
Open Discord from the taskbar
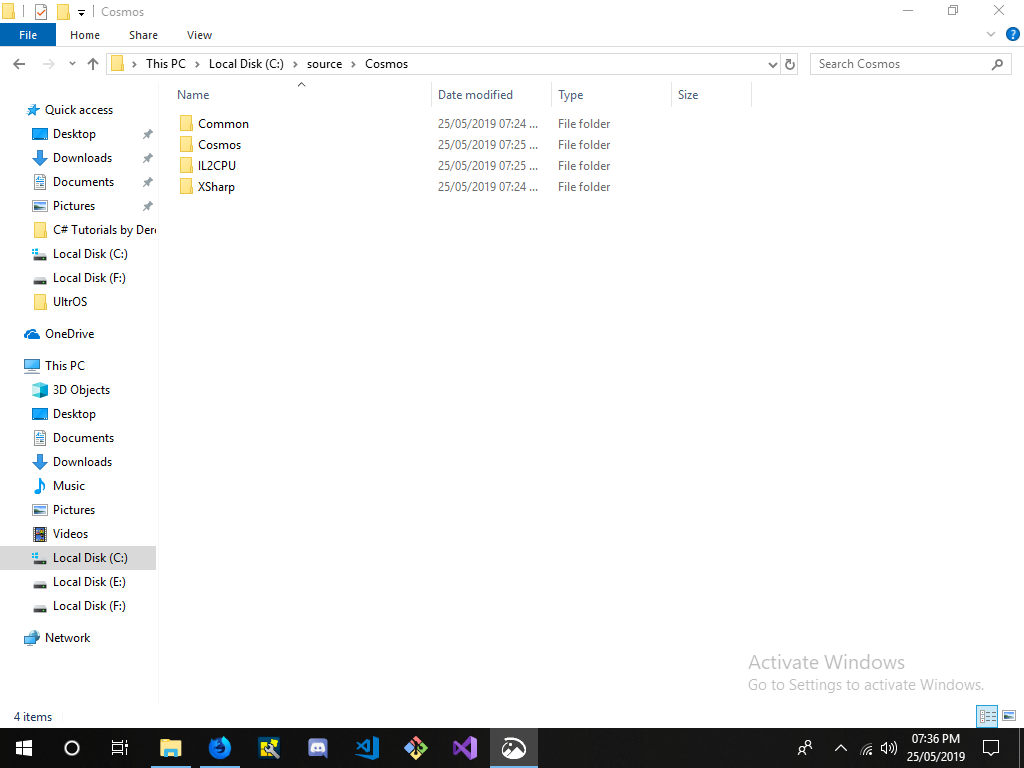point(318,747)
